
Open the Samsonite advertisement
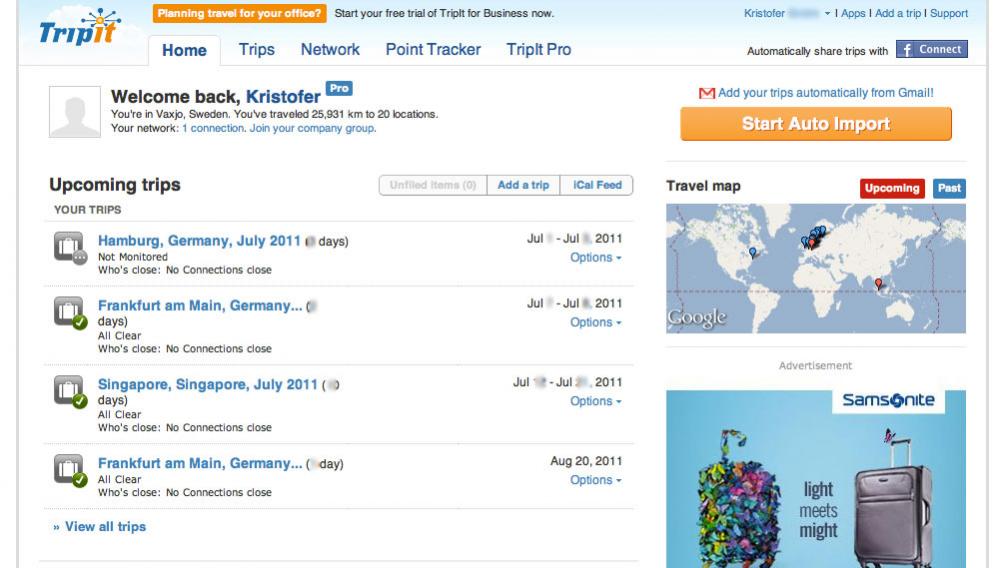tap(815, 478)
